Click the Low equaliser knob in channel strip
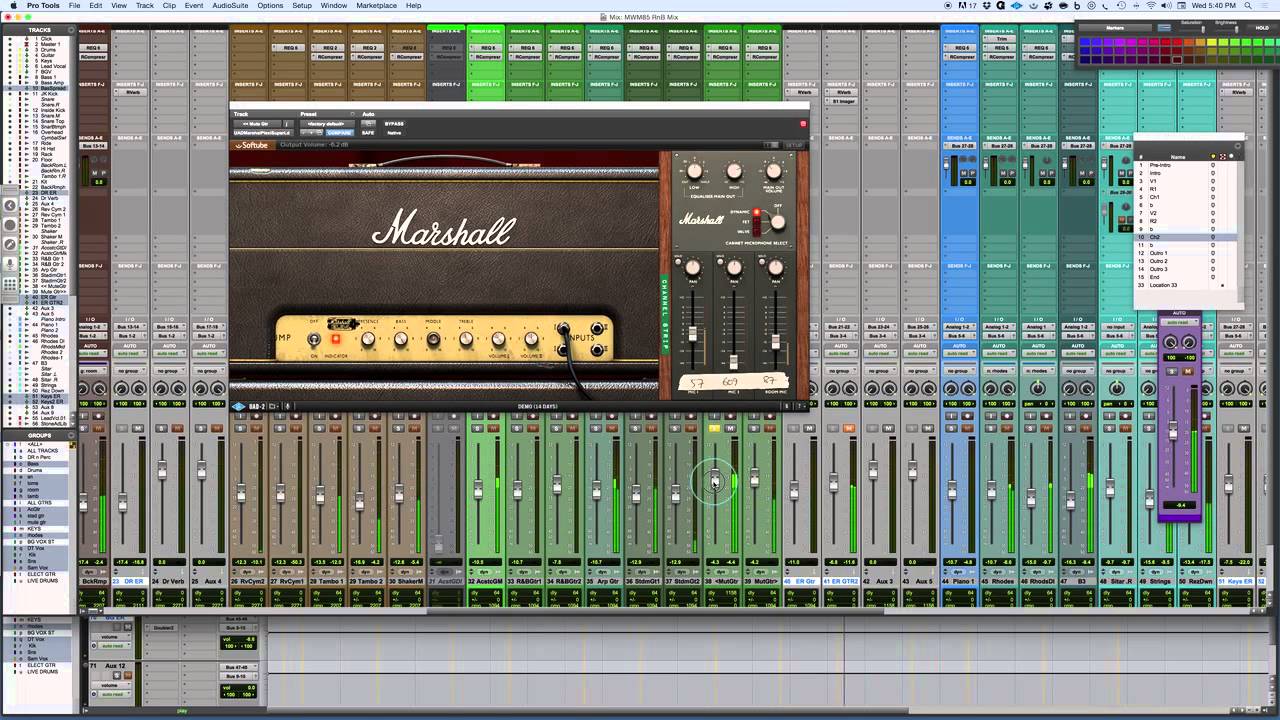 pyautogui.click(x=695, y=171)
